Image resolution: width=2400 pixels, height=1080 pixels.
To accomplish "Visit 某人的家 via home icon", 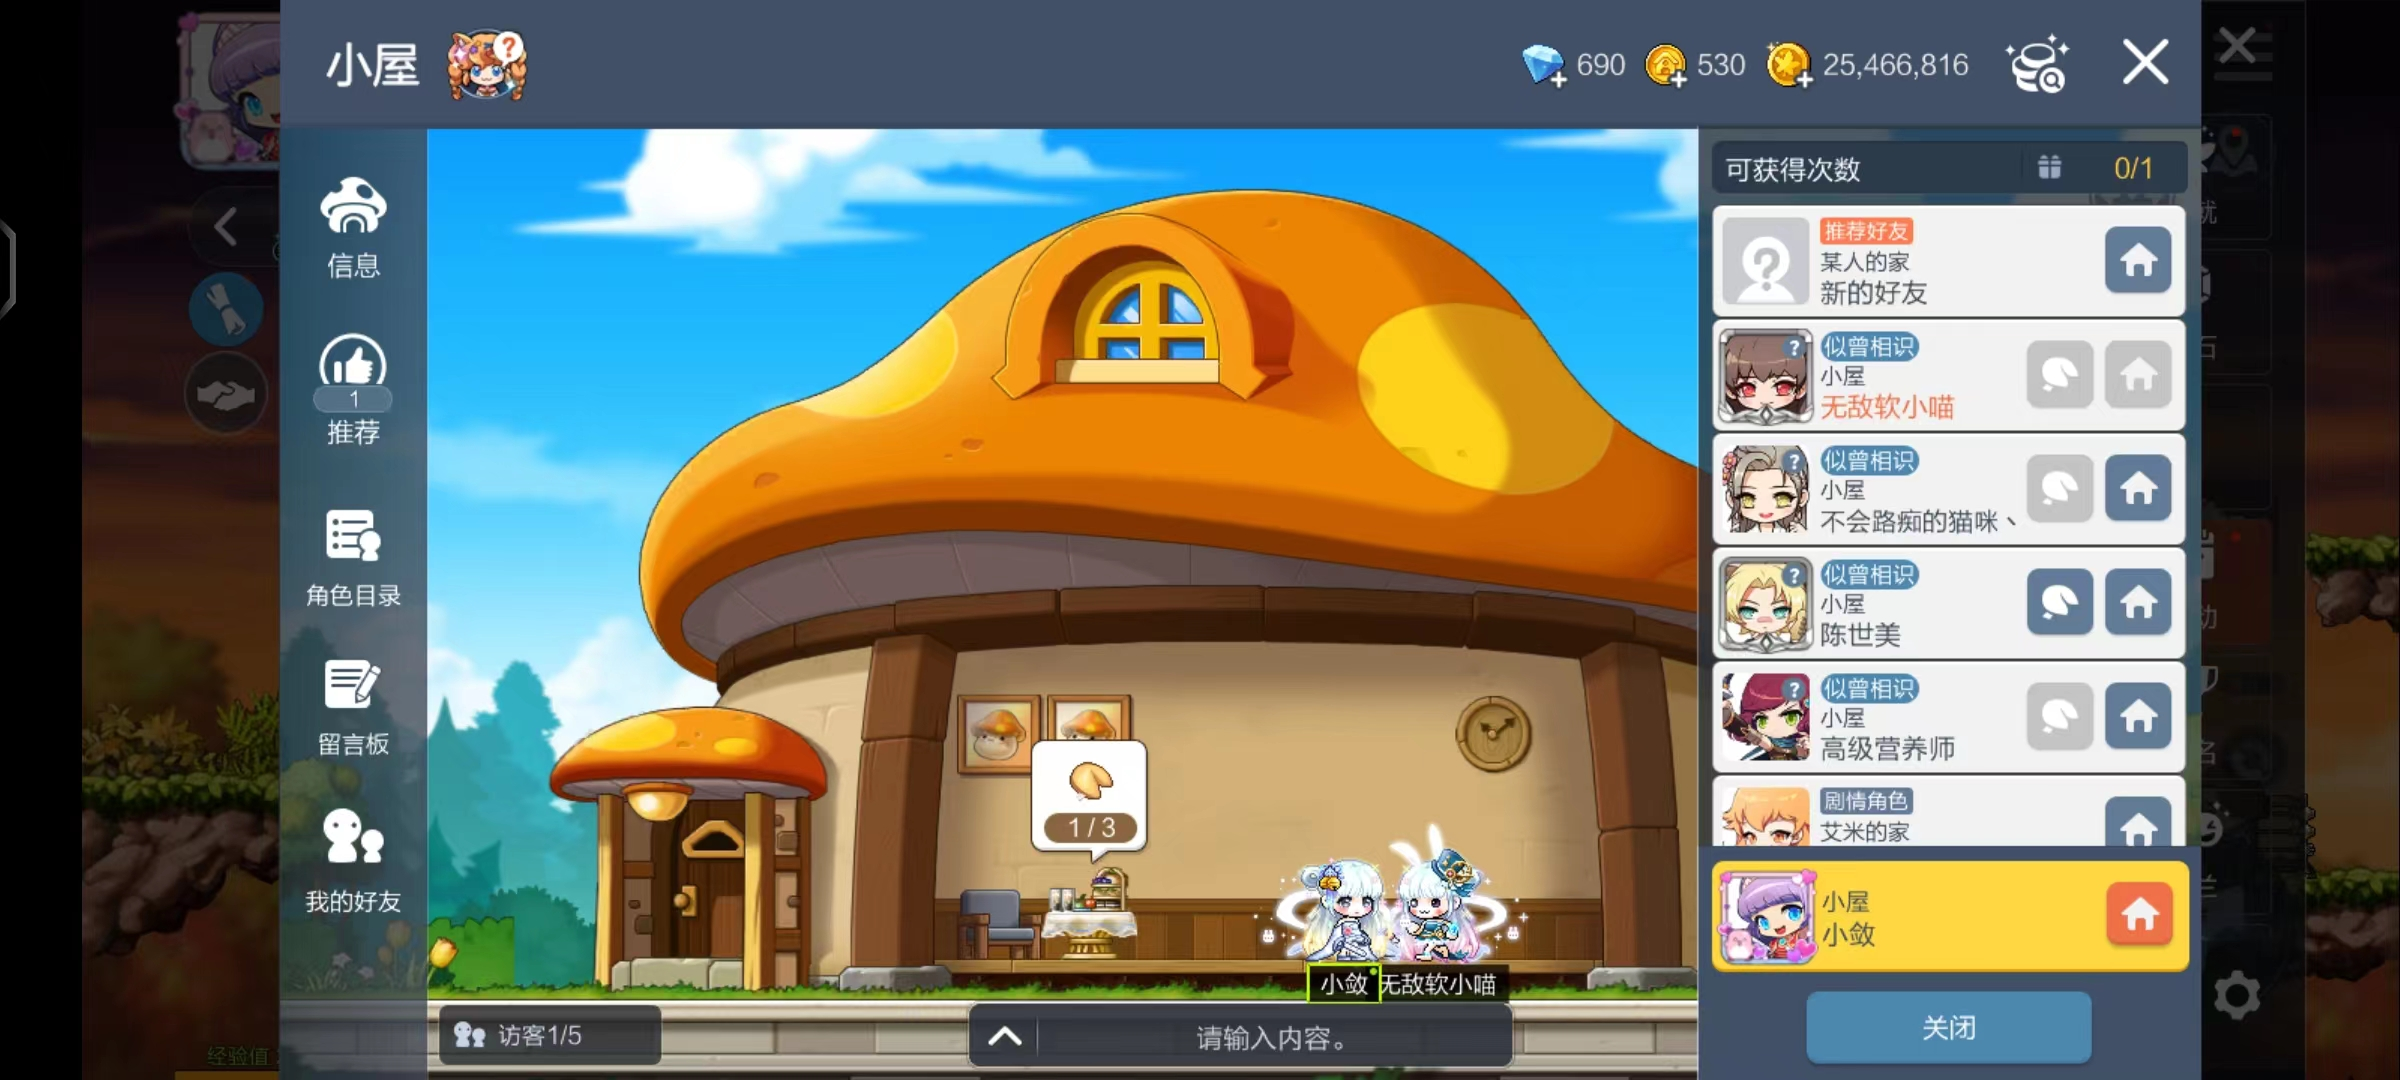I will click(x=2137, y=261).
